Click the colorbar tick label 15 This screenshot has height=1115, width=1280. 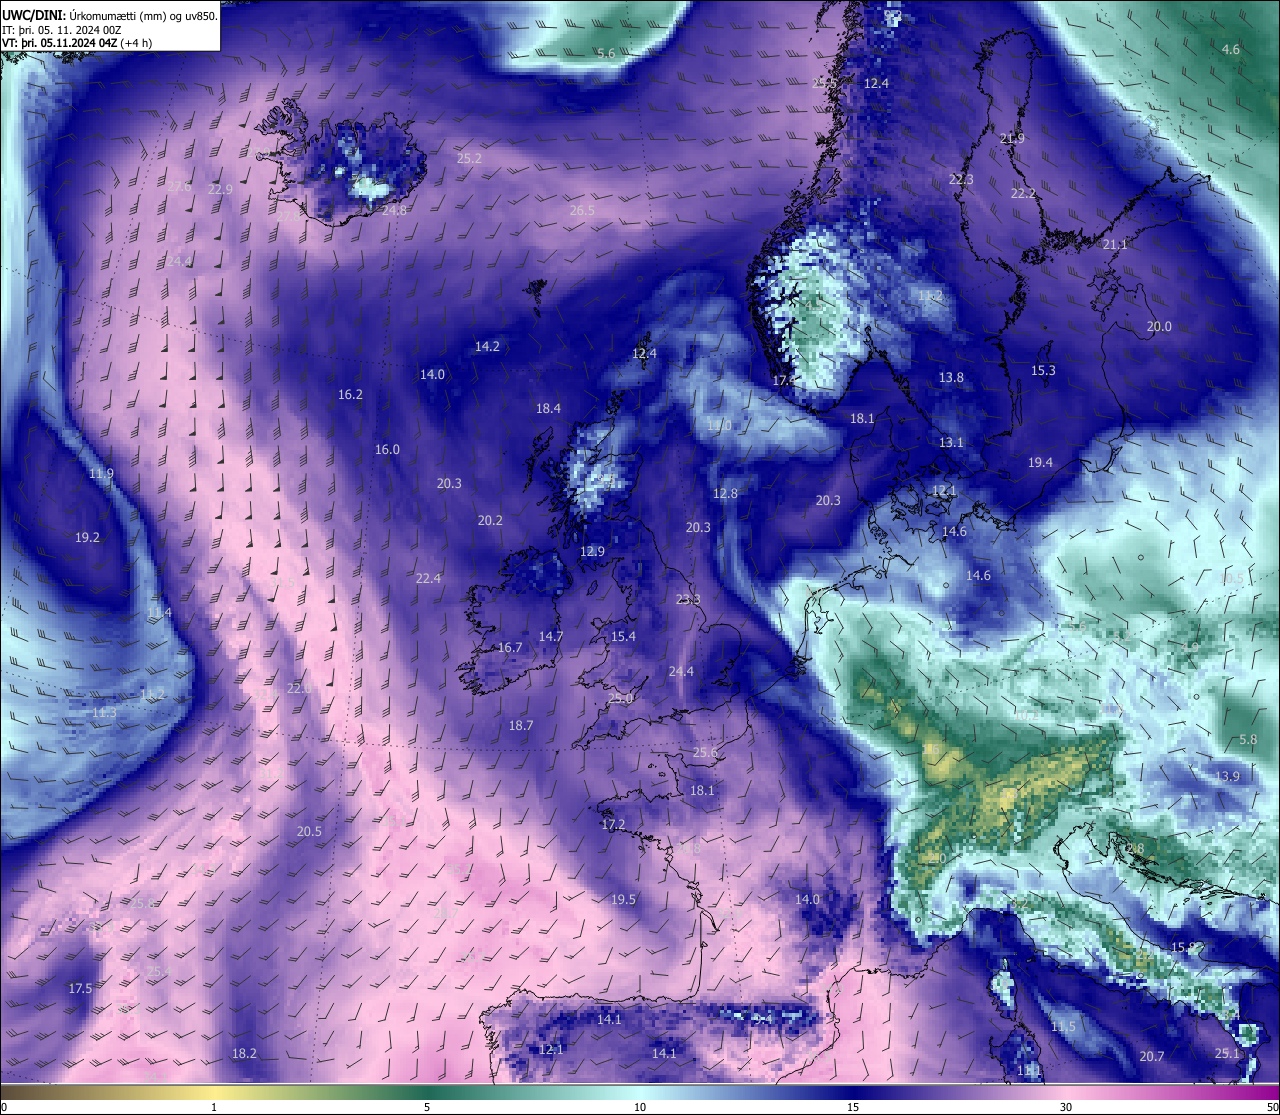point(853,1106)
